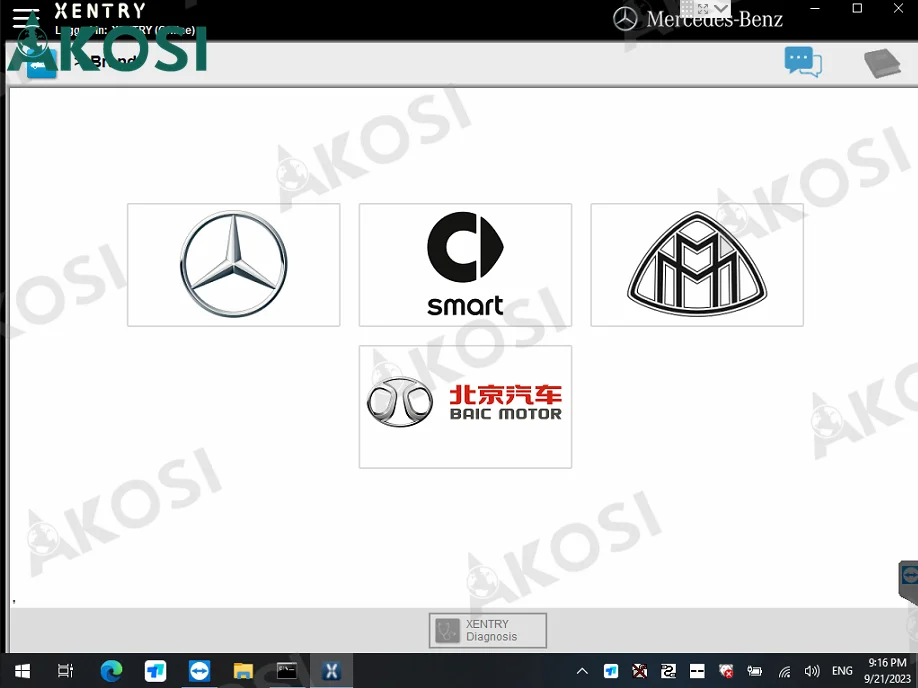Launch Microsoft Edge from the taskbar
Viewport: 918px width, 688px height.
point(111,671)
